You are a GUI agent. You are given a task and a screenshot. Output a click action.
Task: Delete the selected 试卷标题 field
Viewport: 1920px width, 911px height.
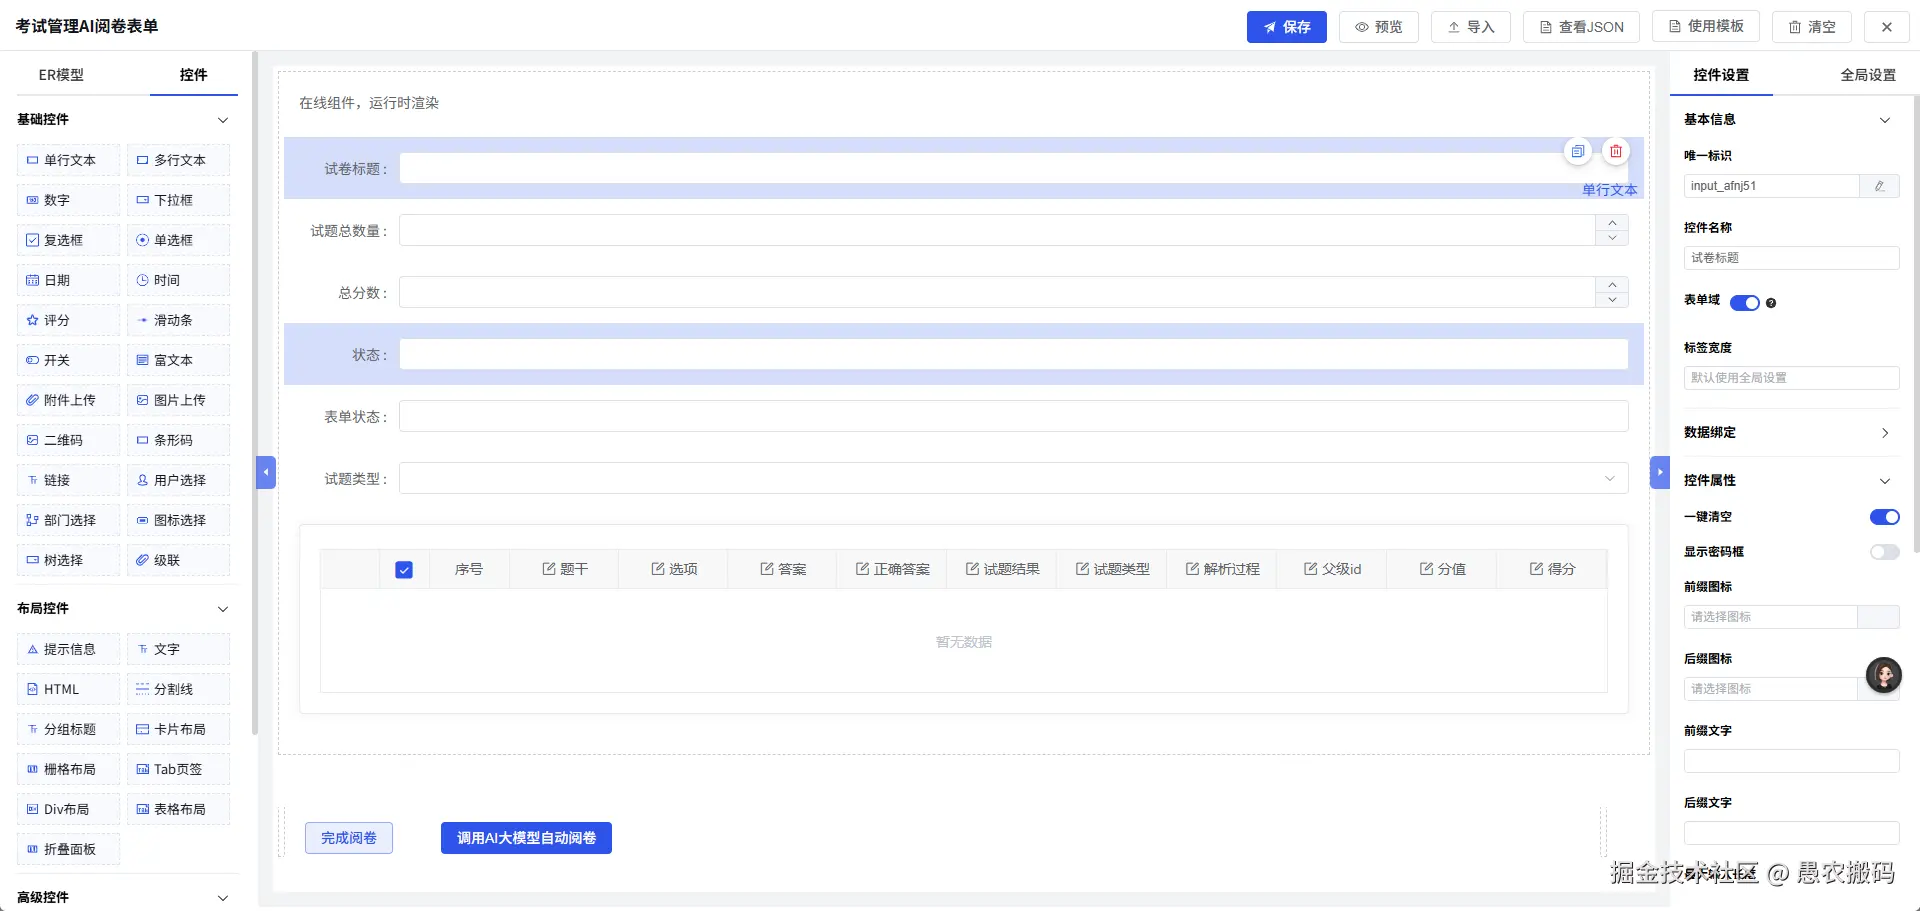[x=1616, y=151]
